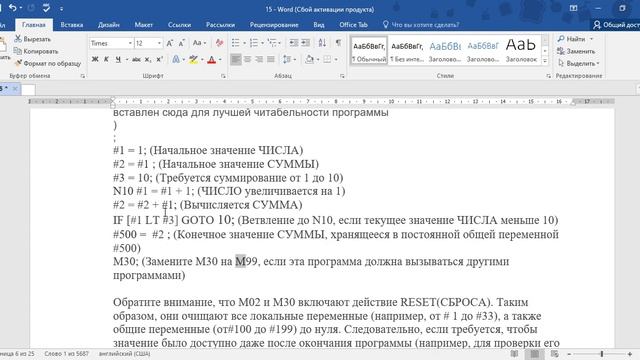The height and width of the screenshot is (360, 640).
Task: Click the zoom in plus button
Action: click(630, 354)
